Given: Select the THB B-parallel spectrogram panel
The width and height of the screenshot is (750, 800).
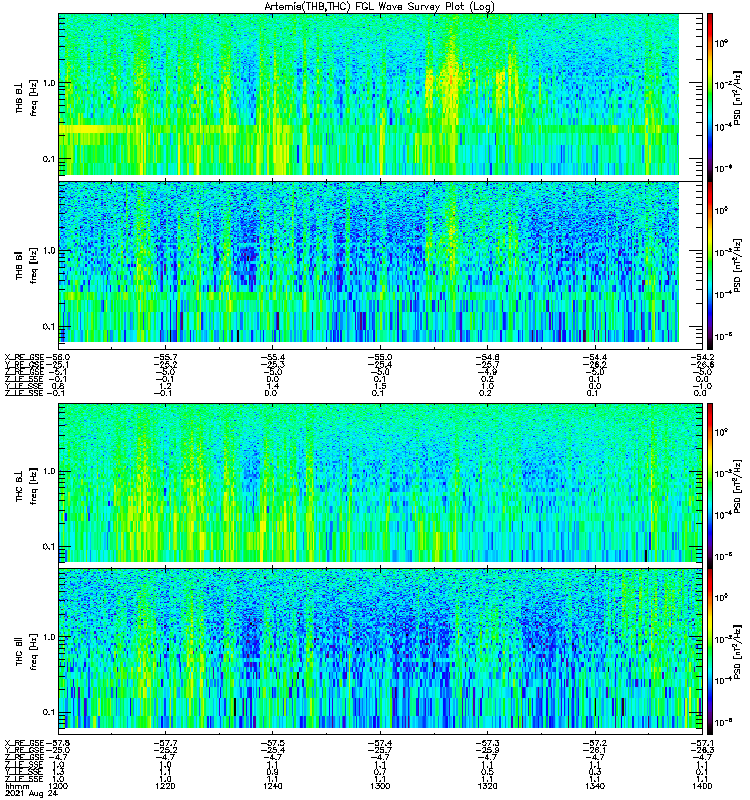Looking at the screenshot, I should click(x=381, y=265).
